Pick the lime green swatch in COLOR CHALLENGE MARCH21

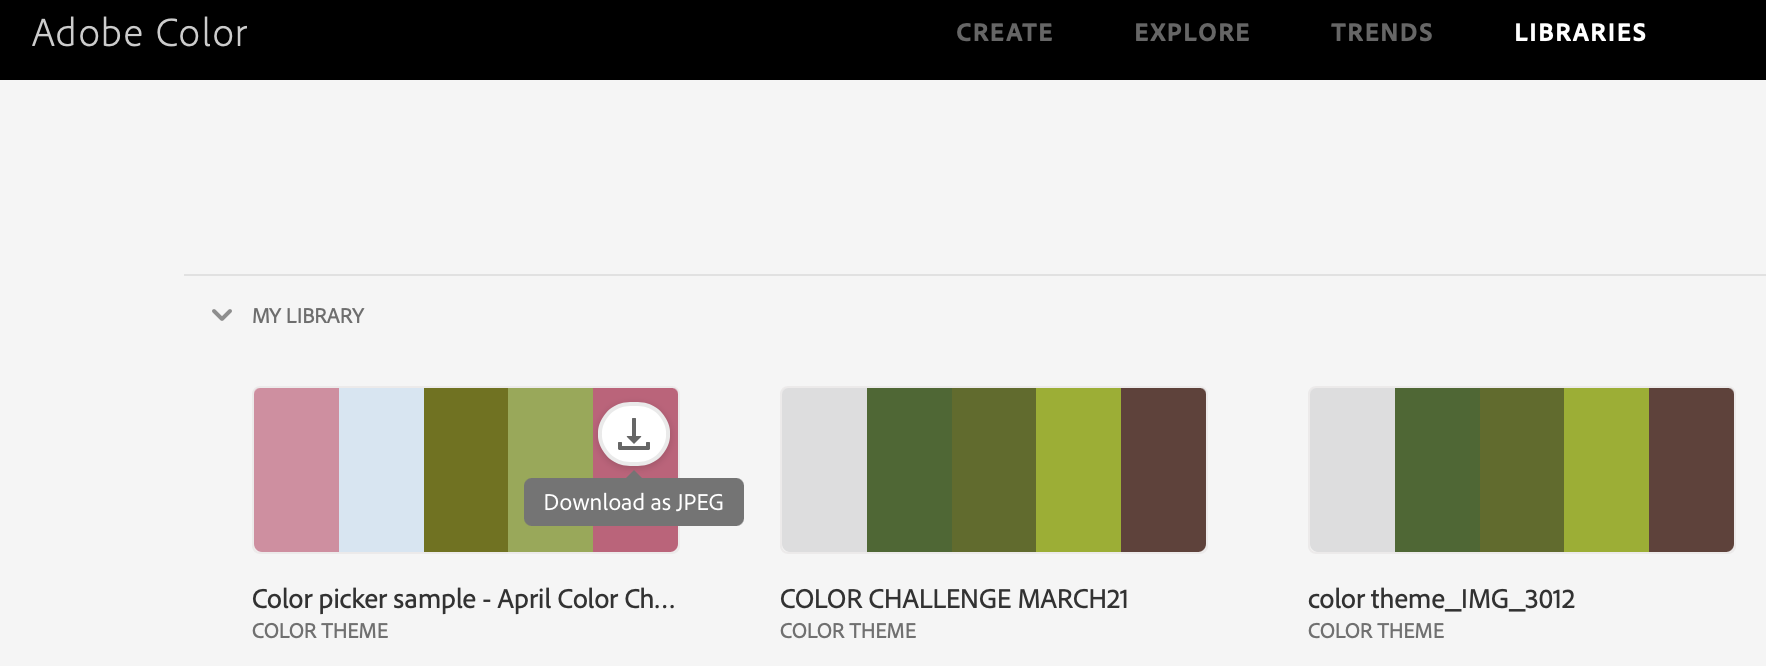tap(1078, 470)
